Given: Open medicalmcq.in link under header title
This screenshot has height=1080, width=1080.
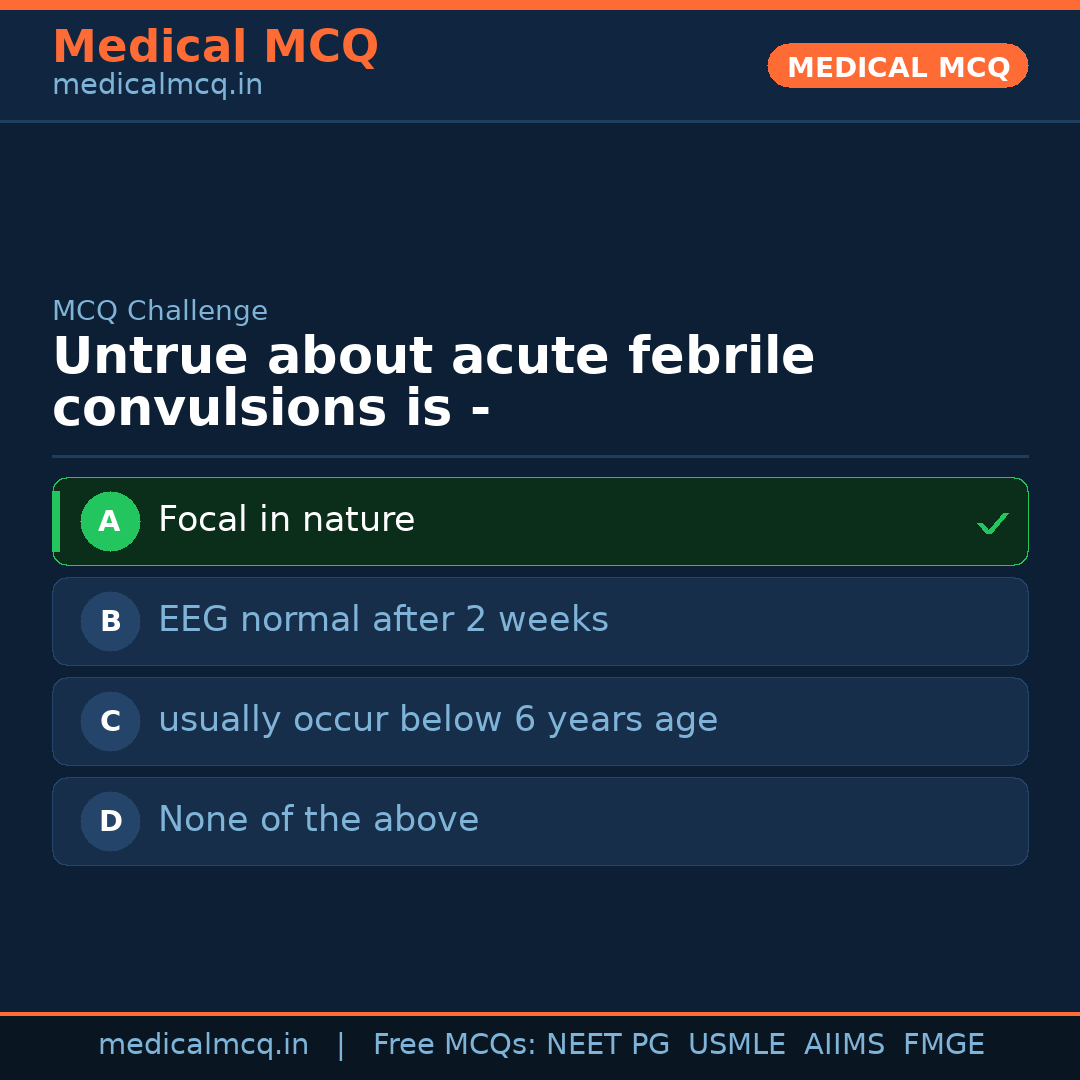Looking at the screenshot, I should (157, 86).
